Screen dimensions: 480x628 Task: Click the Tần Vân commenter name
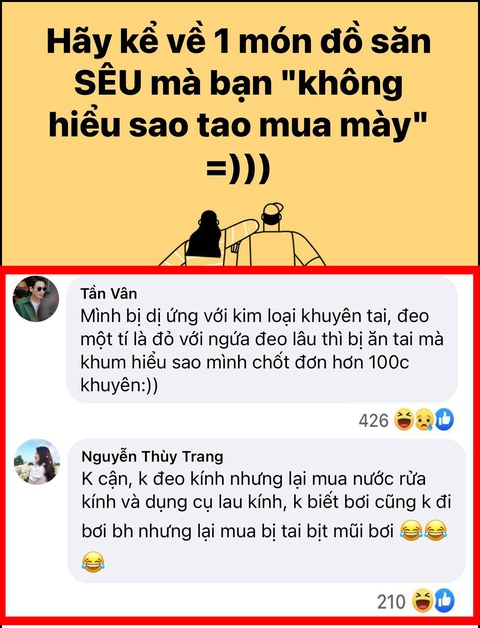(109, 294)
